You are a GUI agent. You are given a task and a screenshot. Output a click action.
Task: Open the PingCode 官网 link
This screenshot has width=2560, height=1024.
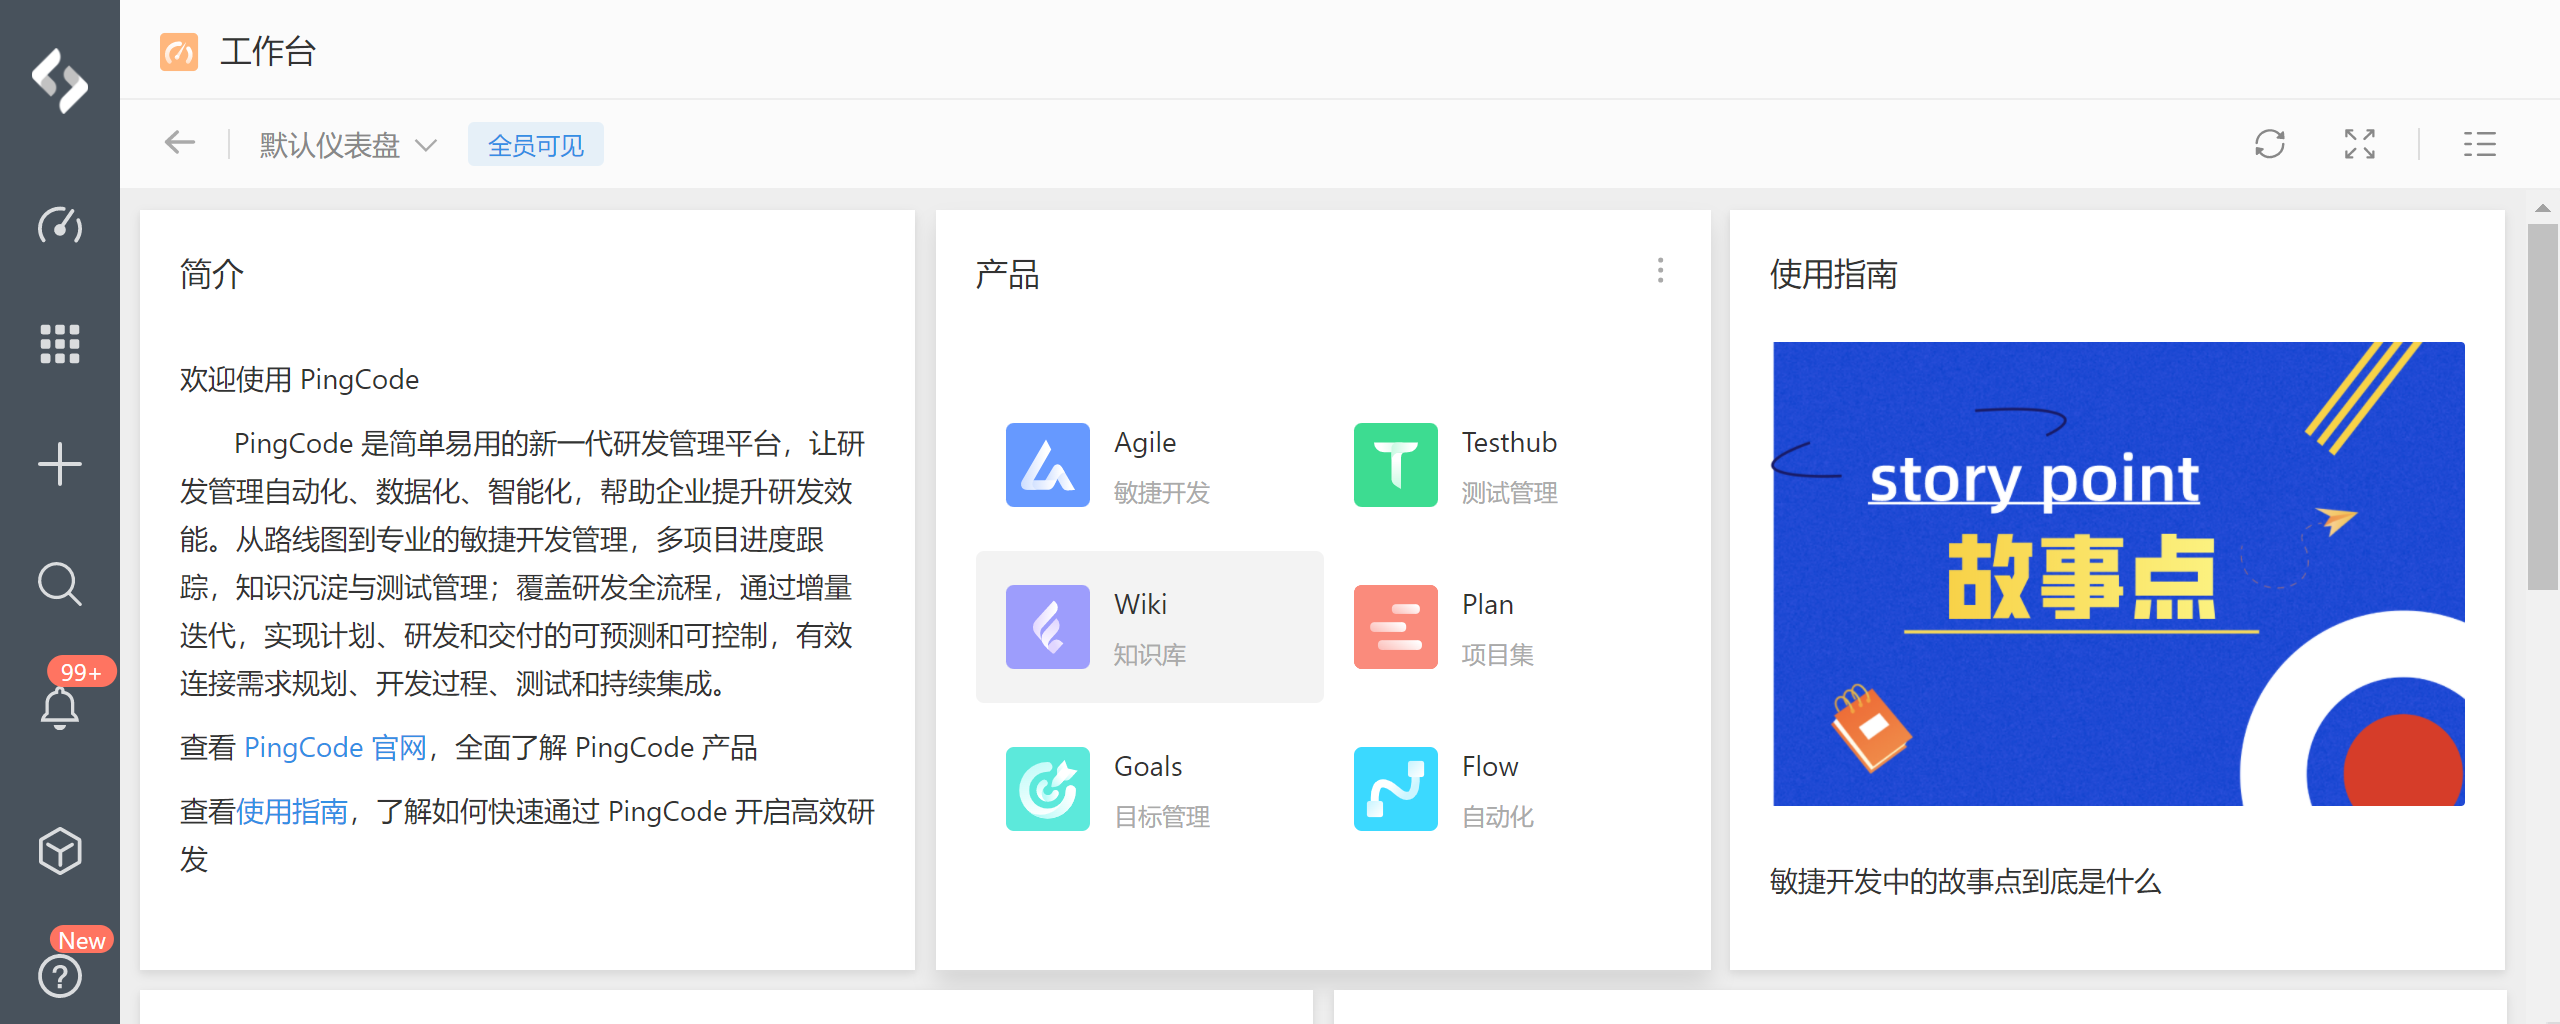(335, 748)
